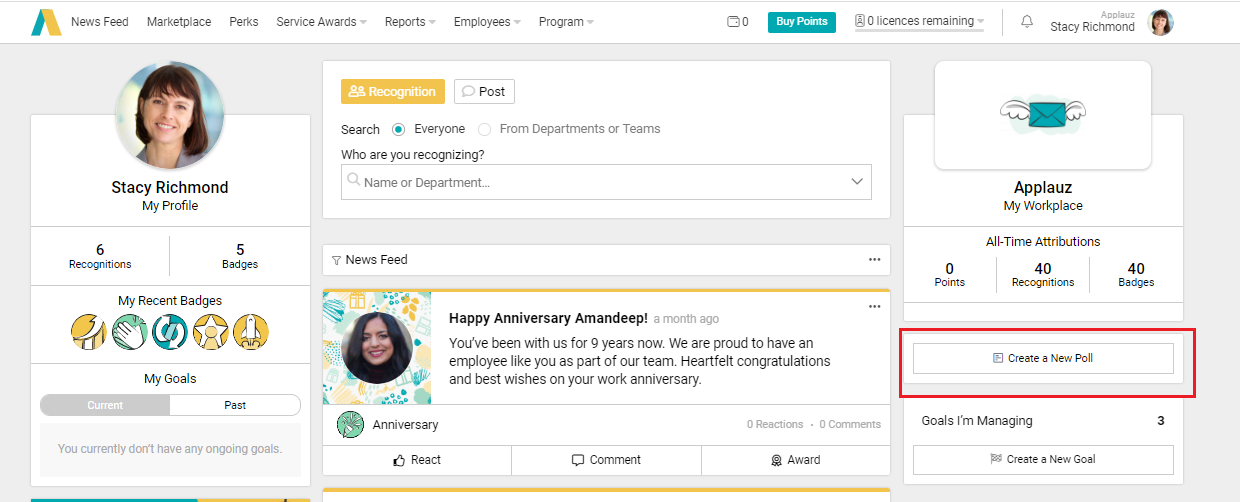Click the rocket badge icon

click(250, 332)
